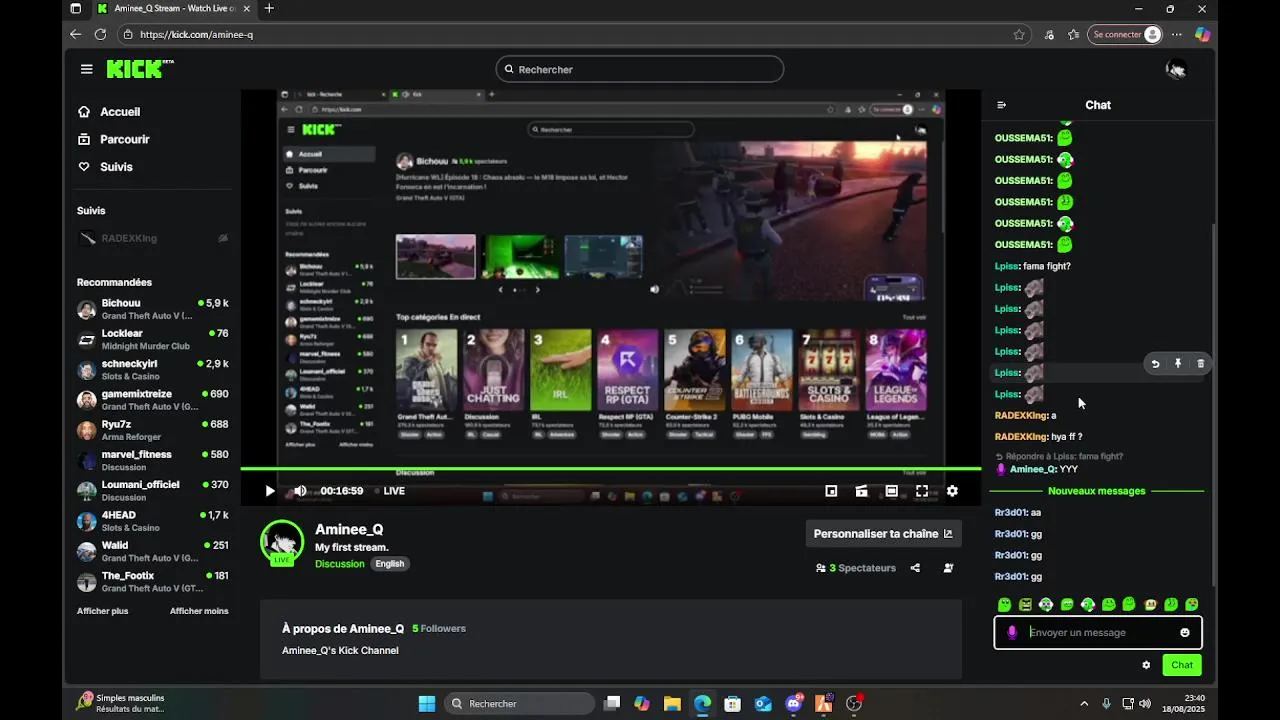Image resolution: width=1280 pixels, height=720 pixels.
Task: Open recommended channel schneckyirl
Action: (x=153, y=369)
